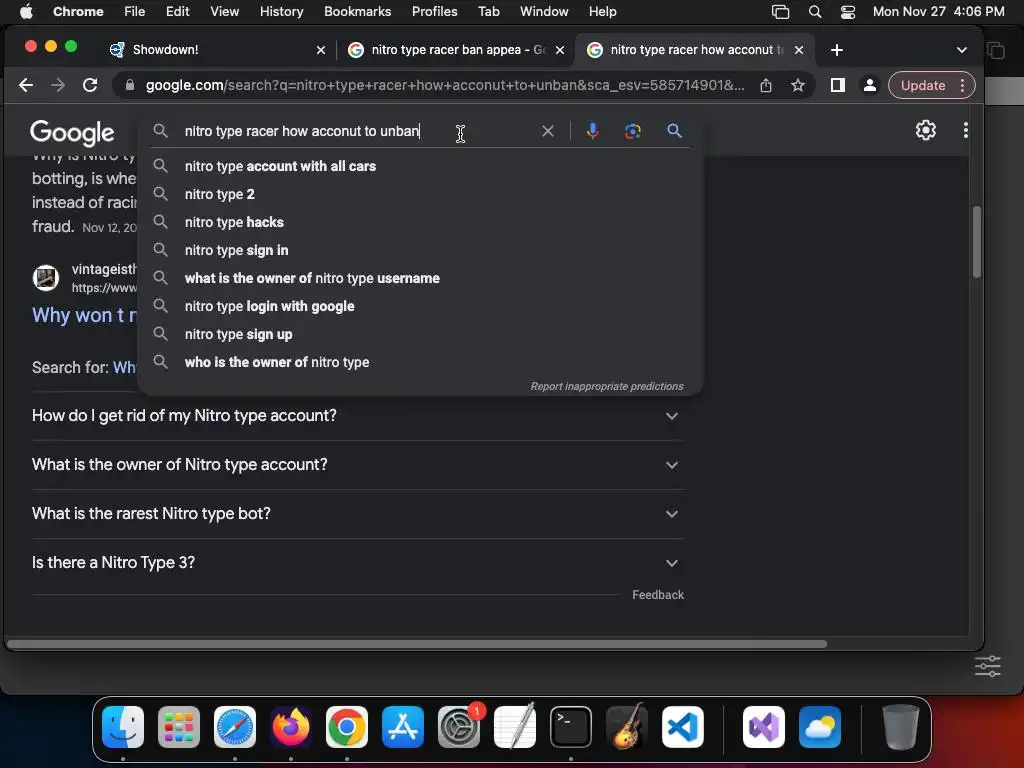The width and height of the screenshot is (1024, 768).
Task: Launch Safari from the Dock
Action: 235,727
